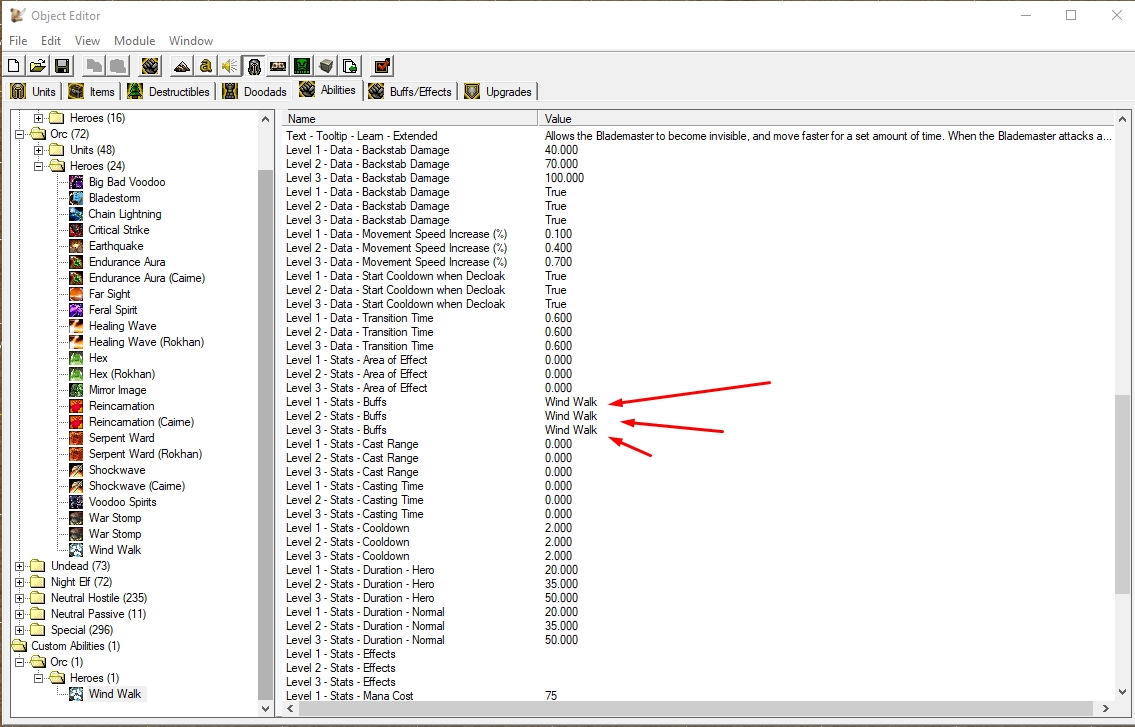Click the New file toolbar icon

[14, 66]
